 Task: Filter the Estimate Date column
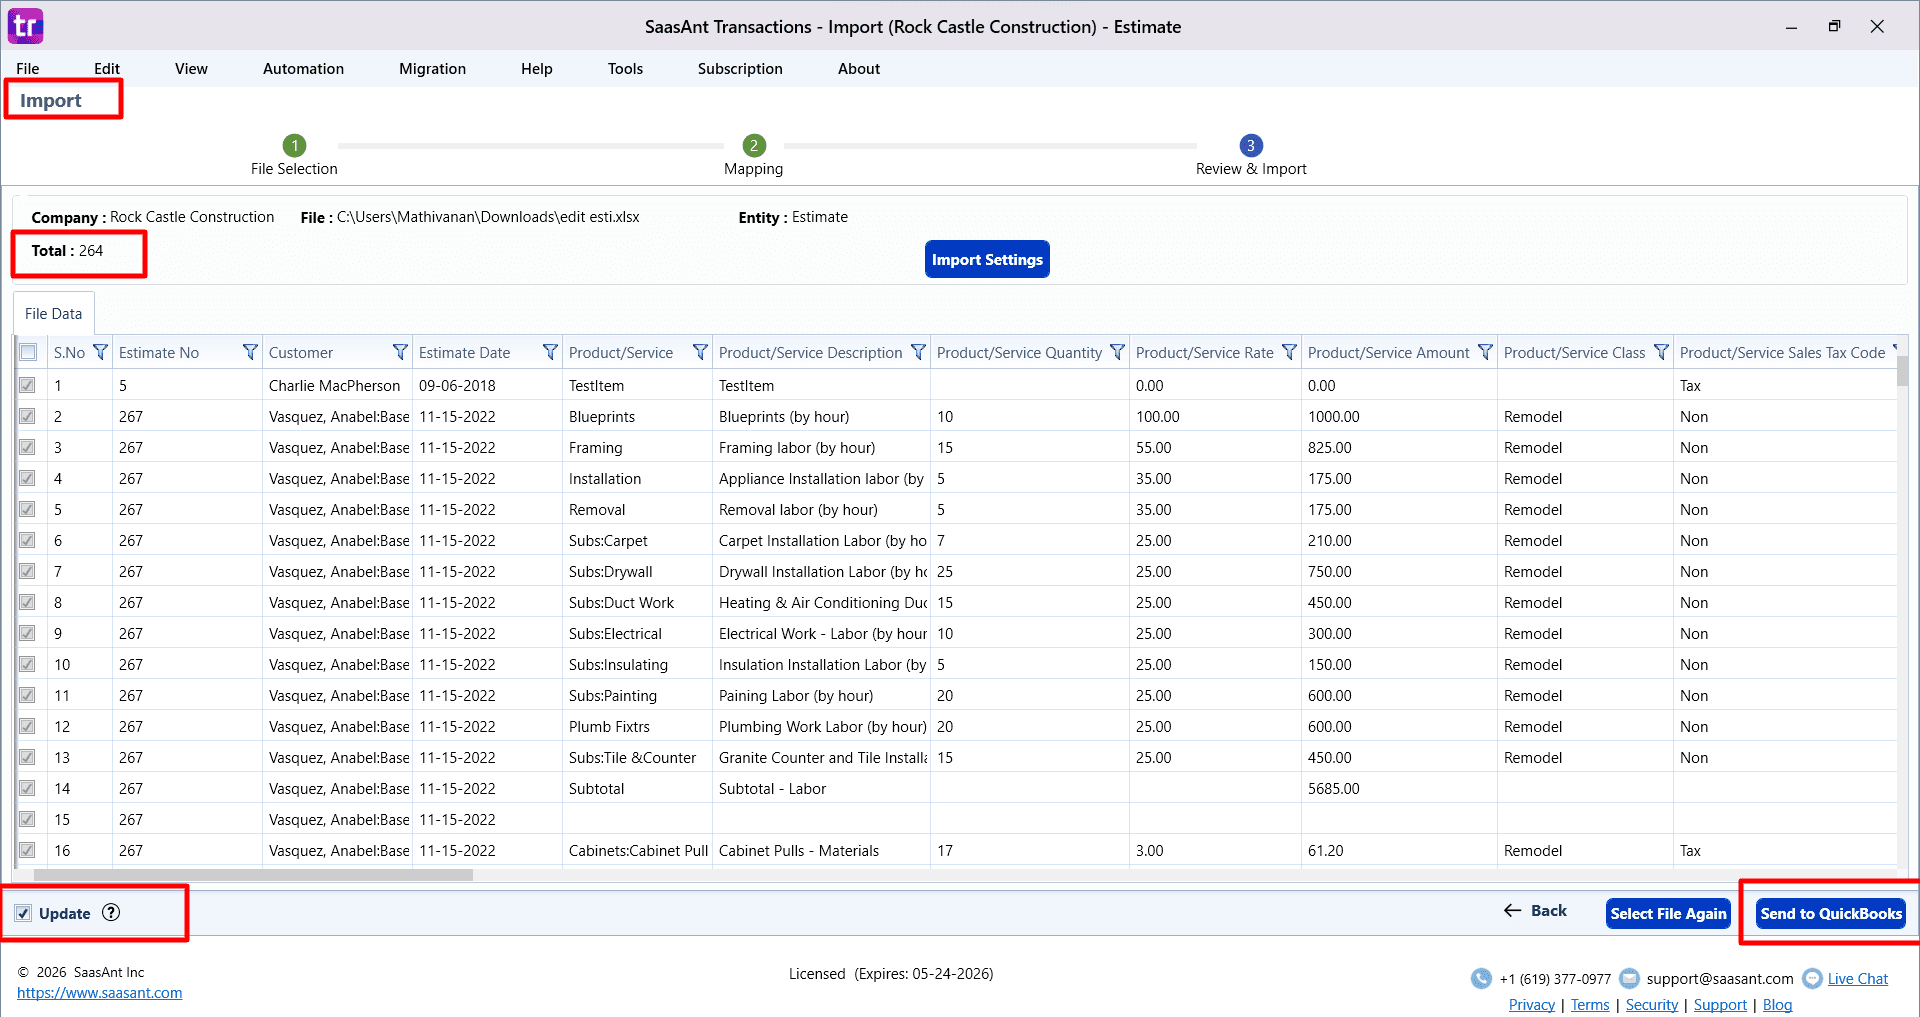click(550, 352)
